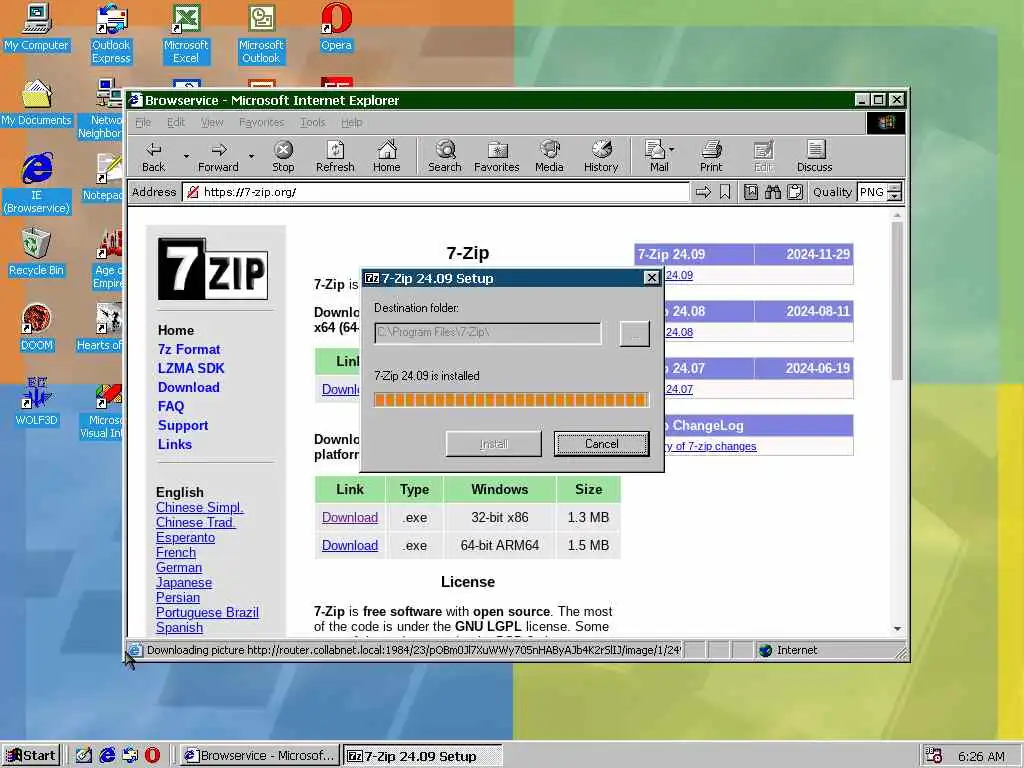Click the browse button beside the destination folder
1024x768 pixels.
pos(634,334)
